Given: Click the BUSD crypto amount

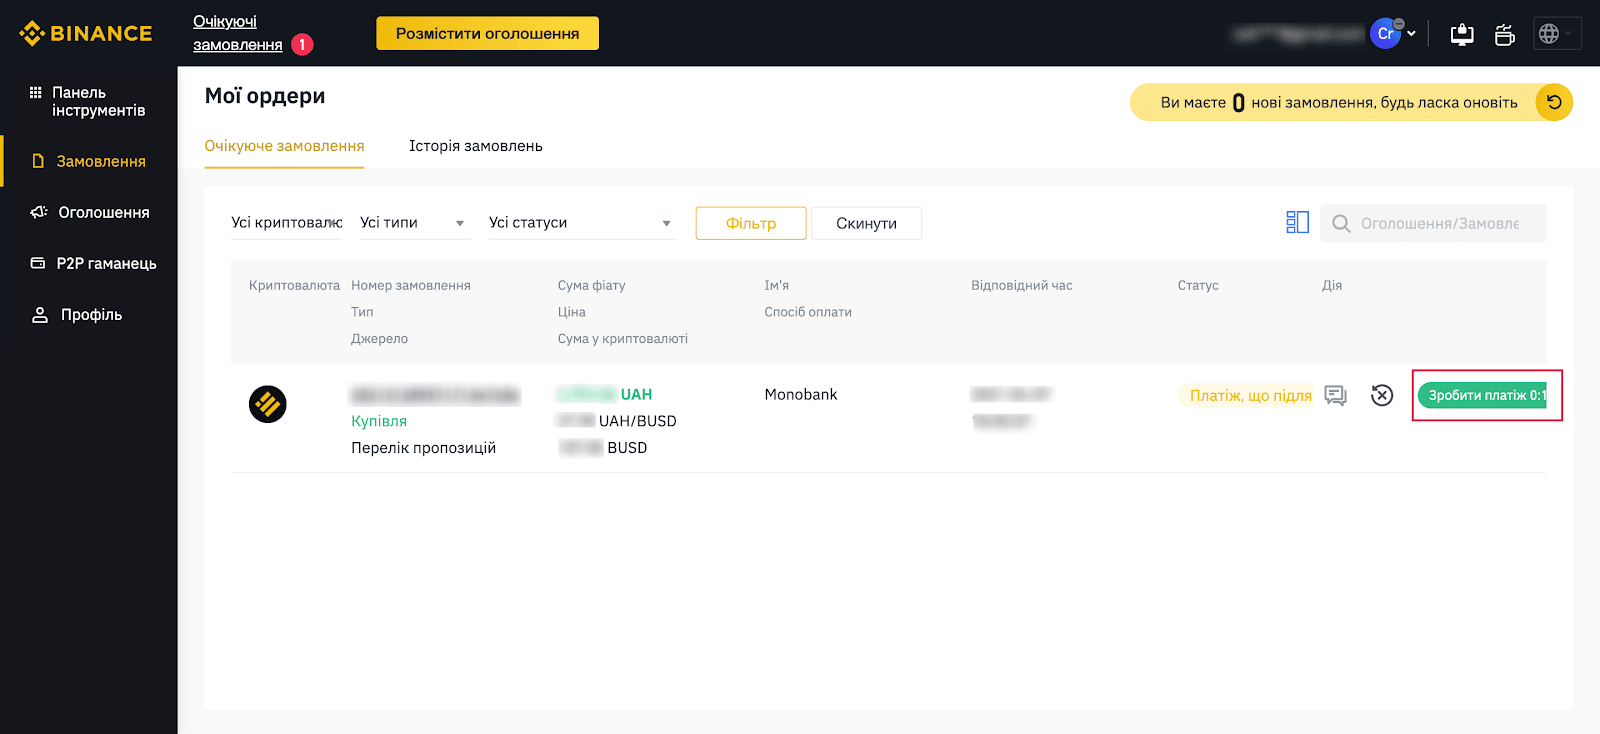Looking at the screenshot, I should pos(603,447).
